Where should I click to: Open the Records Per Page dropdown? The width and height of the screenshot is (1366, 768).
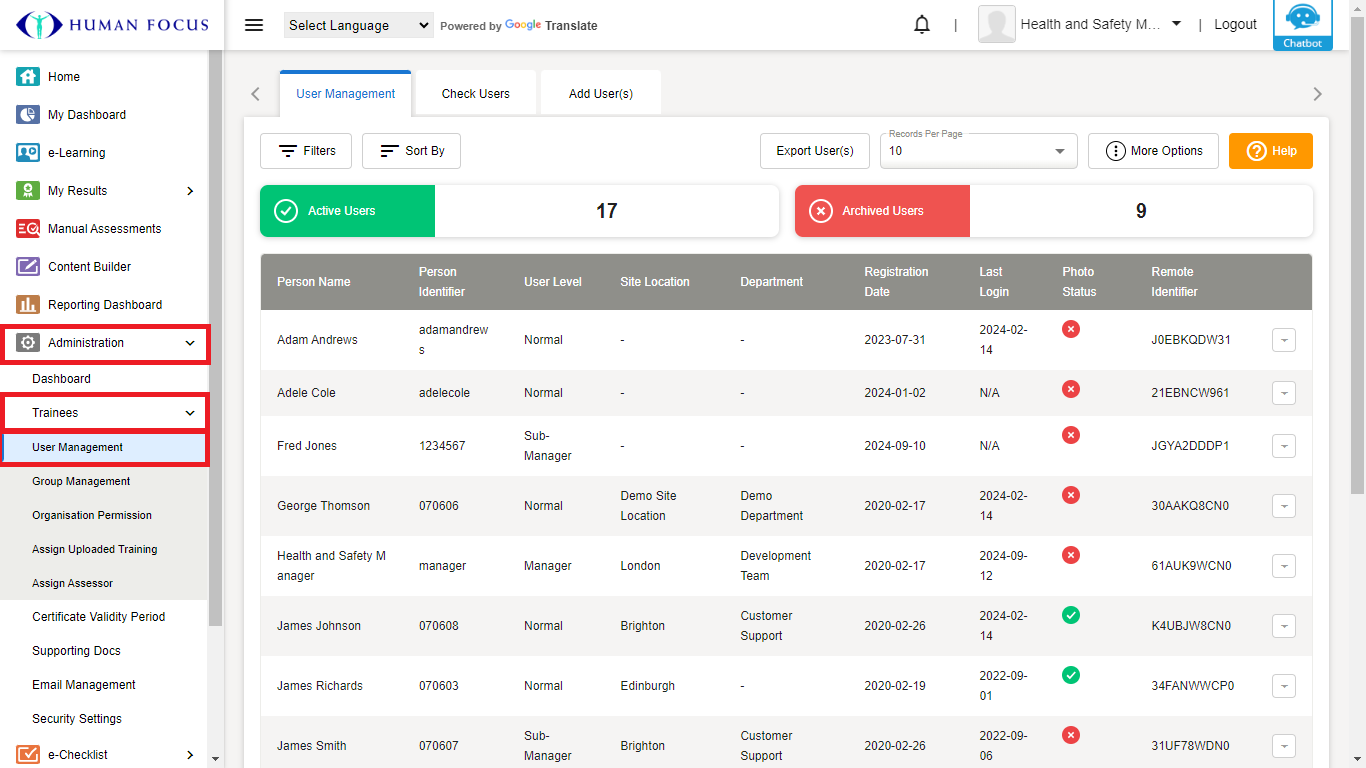tap(977, 151)
